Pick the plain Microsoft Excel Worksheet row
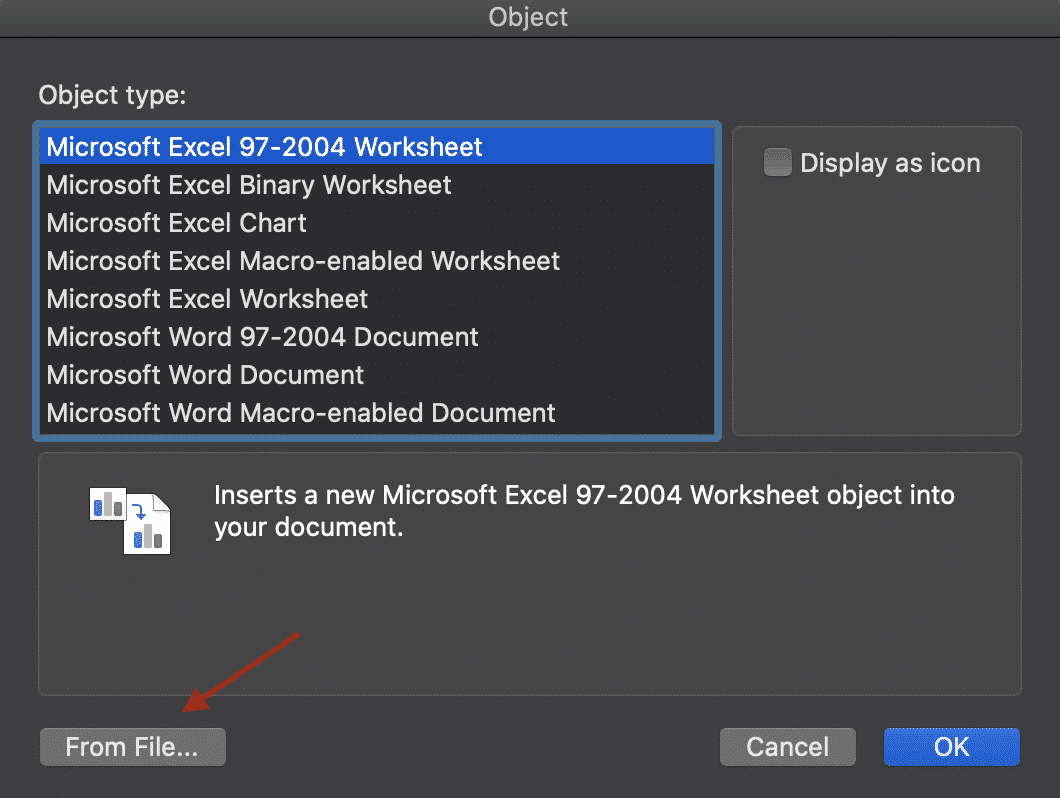Viewport: 1060px width, 798px height. click(x=377, y=298)
